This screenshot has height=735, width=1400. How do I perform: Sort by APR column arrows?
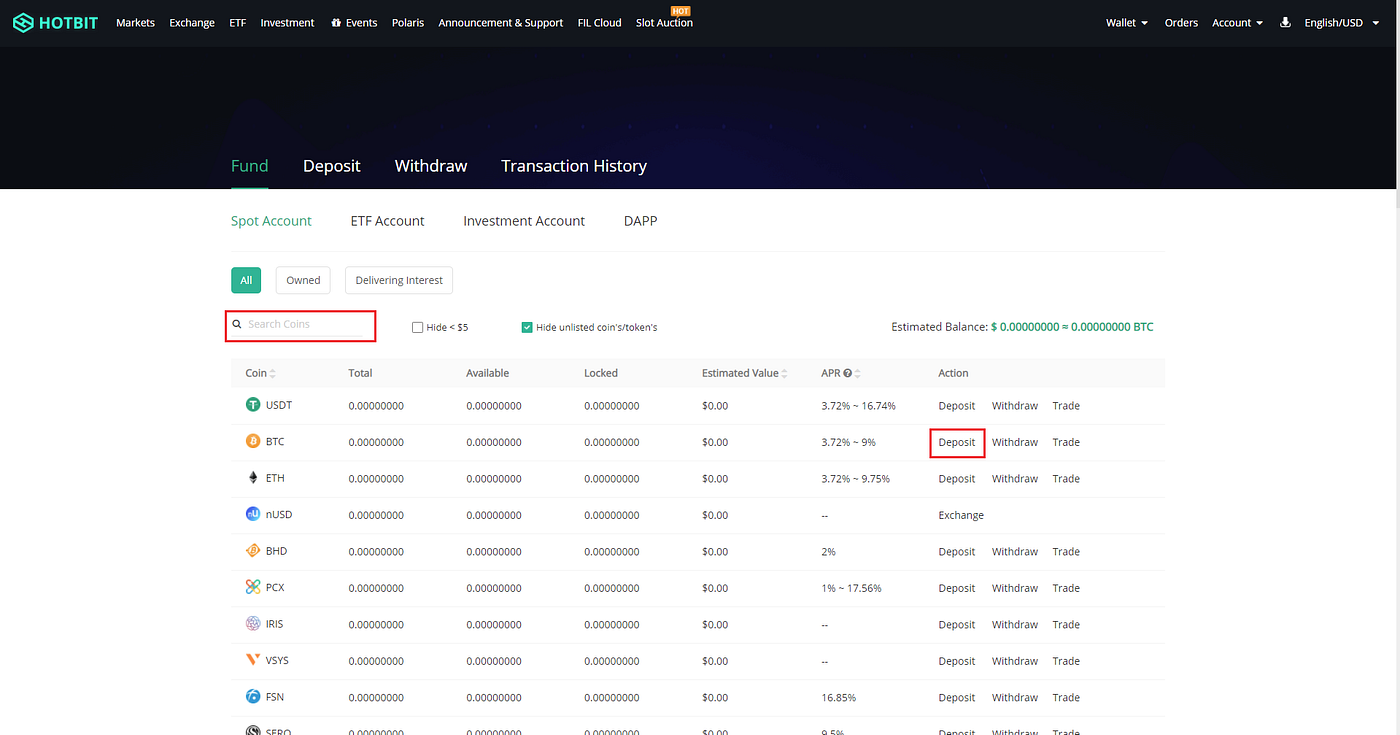pos(858,373)
